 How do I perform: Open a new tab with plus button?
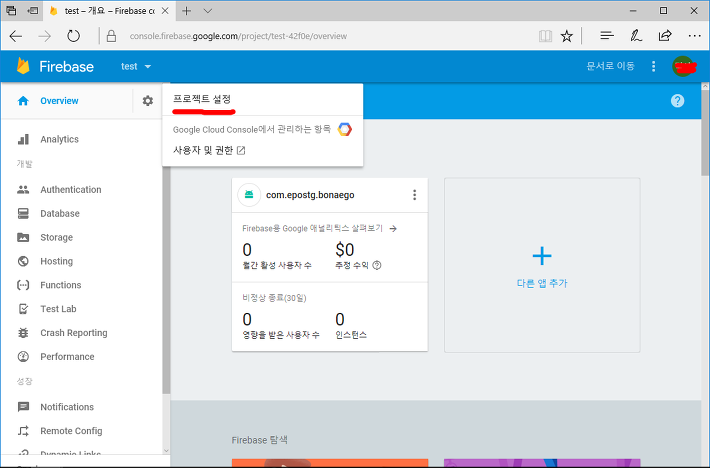point(186,11)
